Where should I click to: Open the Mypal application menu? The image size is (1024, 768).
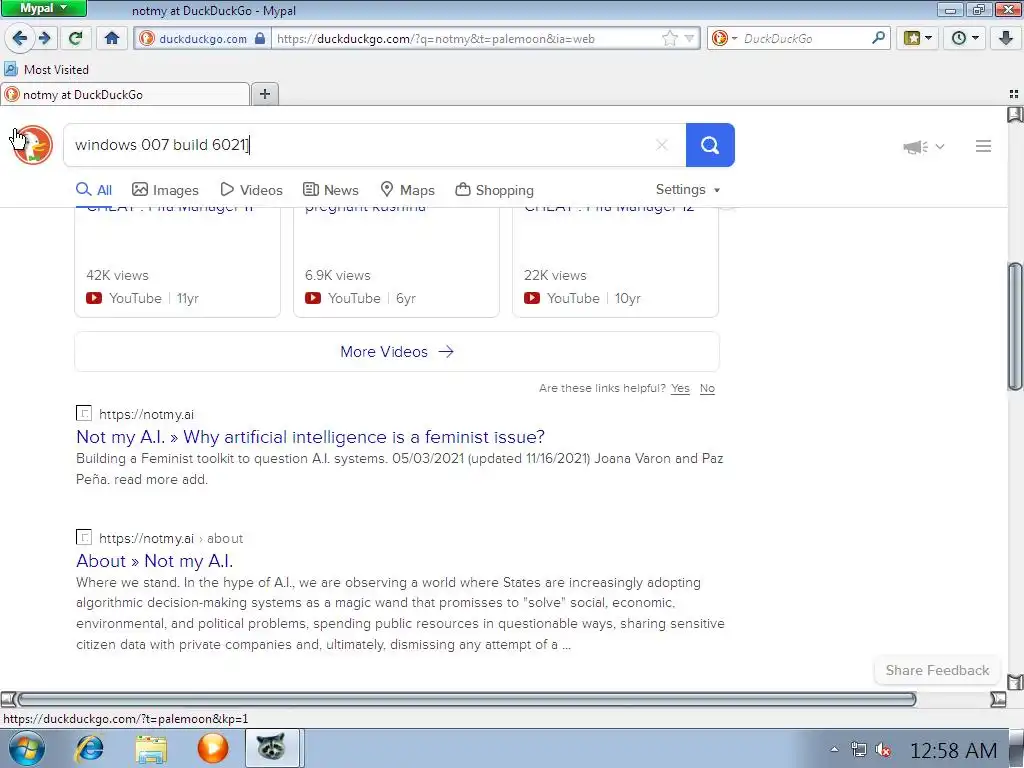43,8
